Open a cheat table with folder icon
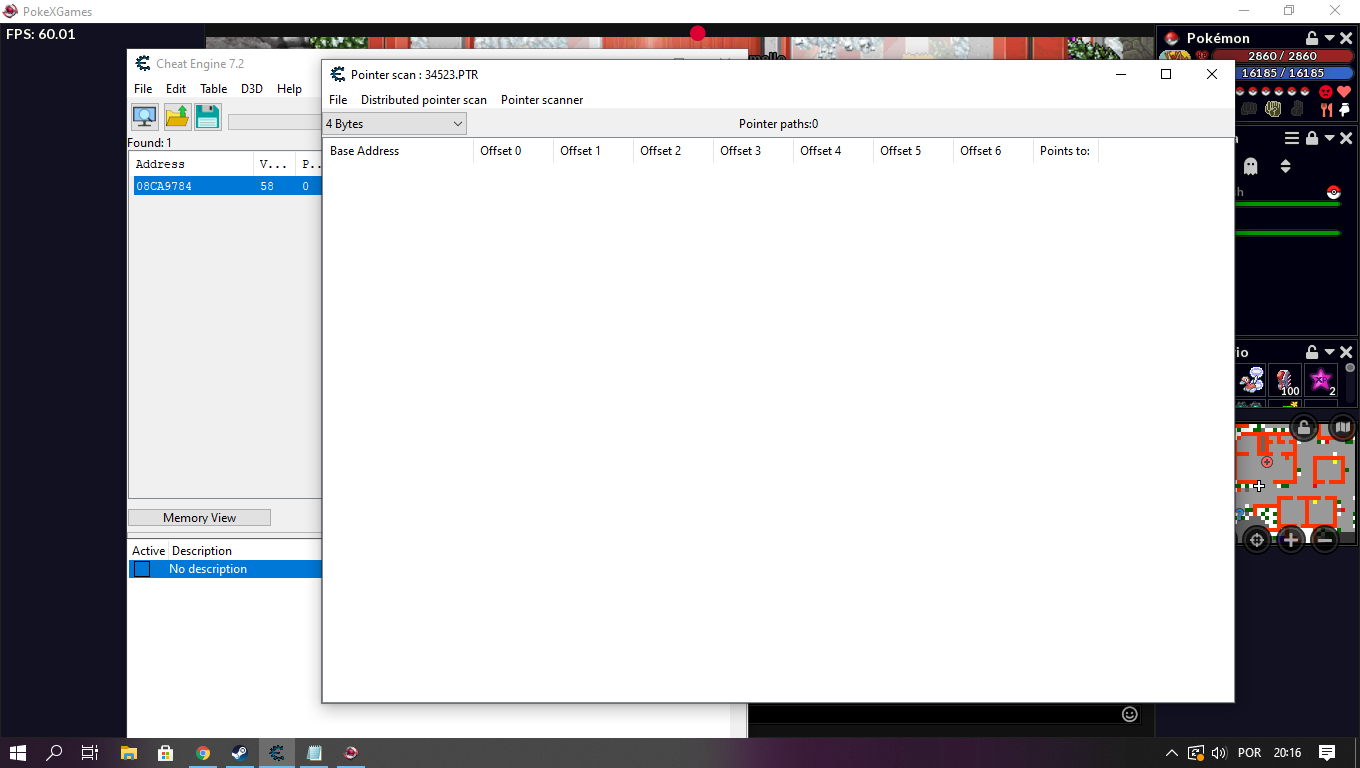This screenshot has width=1360, height=768. click(x=177, y=117)
